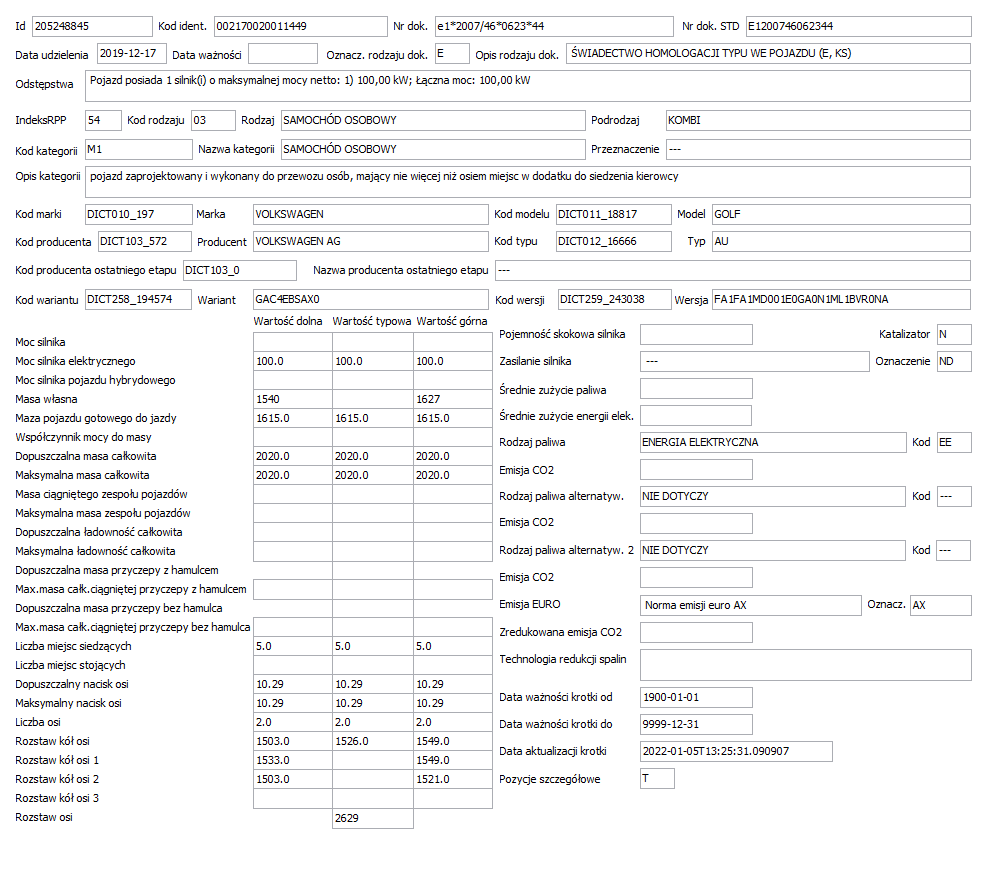1008x878 pixels.
Task: Click Data ważności krotki od field 1900-01-01
Action: click(696, 697)
